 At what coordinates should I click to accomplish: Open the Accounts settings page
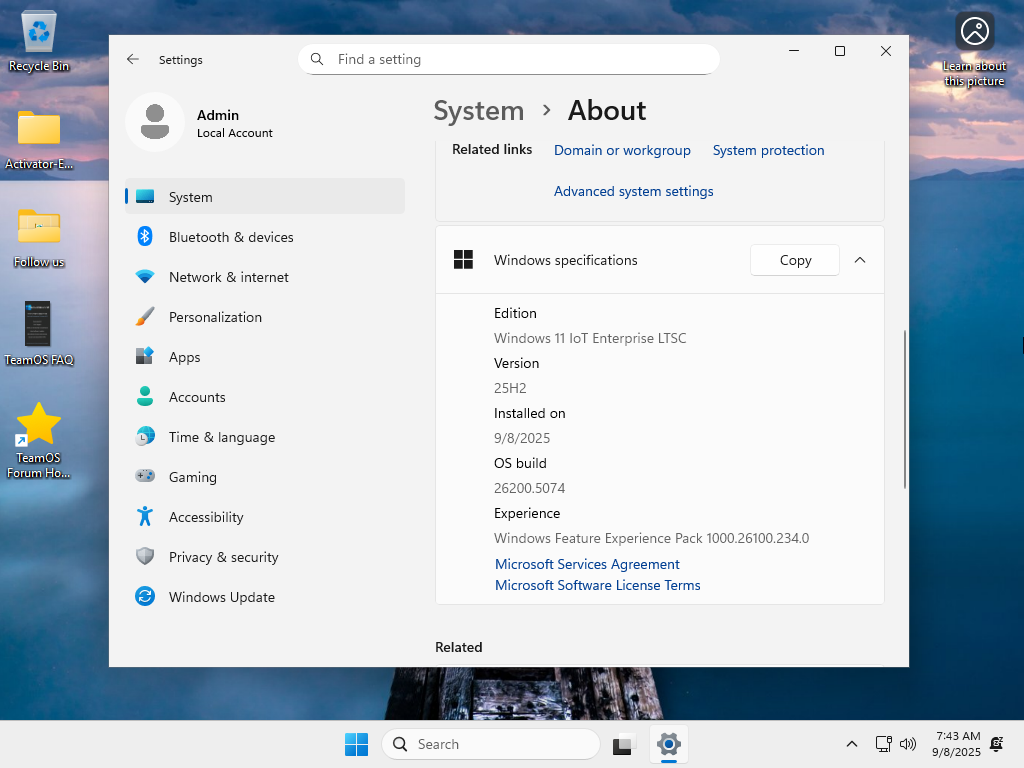265,397
